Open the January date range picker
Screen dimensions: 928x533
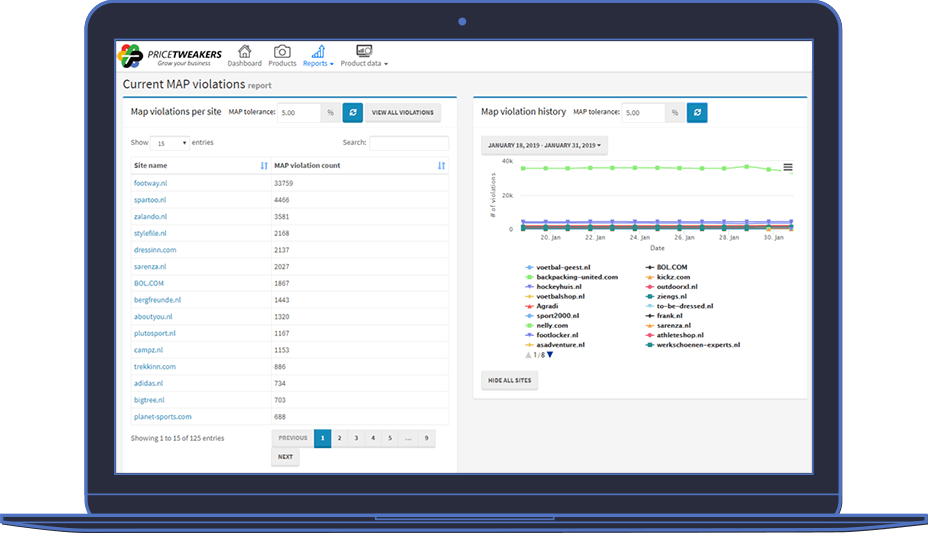[544, 146]
